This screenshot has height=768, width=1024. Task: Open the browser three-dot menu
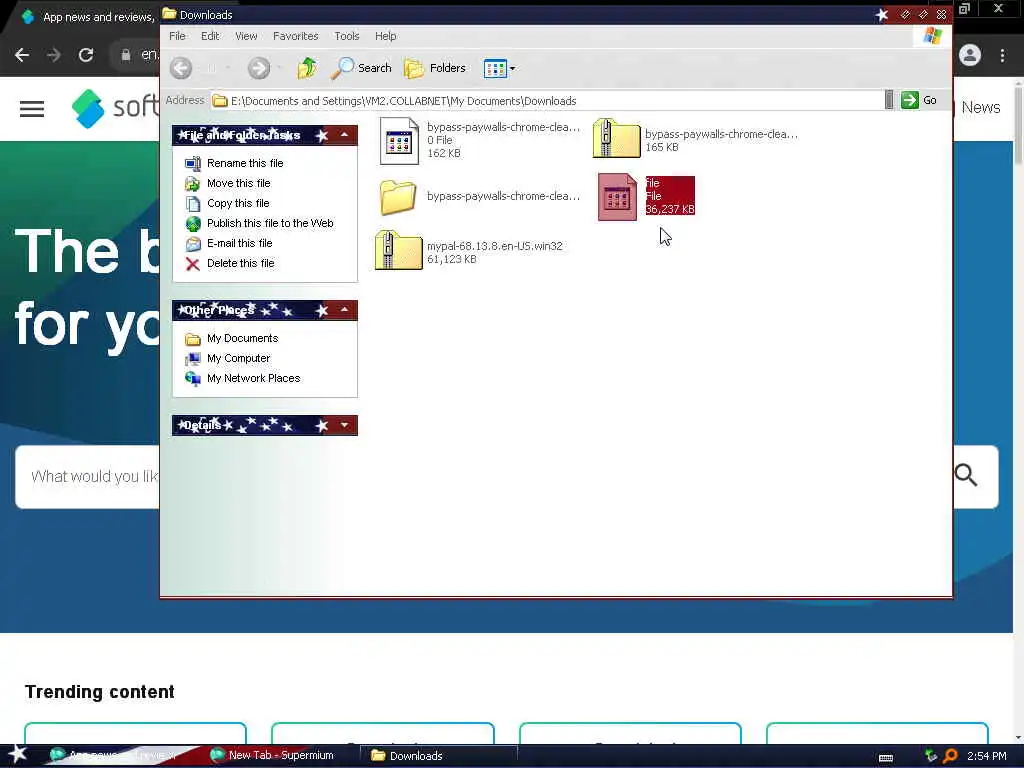1002,56
